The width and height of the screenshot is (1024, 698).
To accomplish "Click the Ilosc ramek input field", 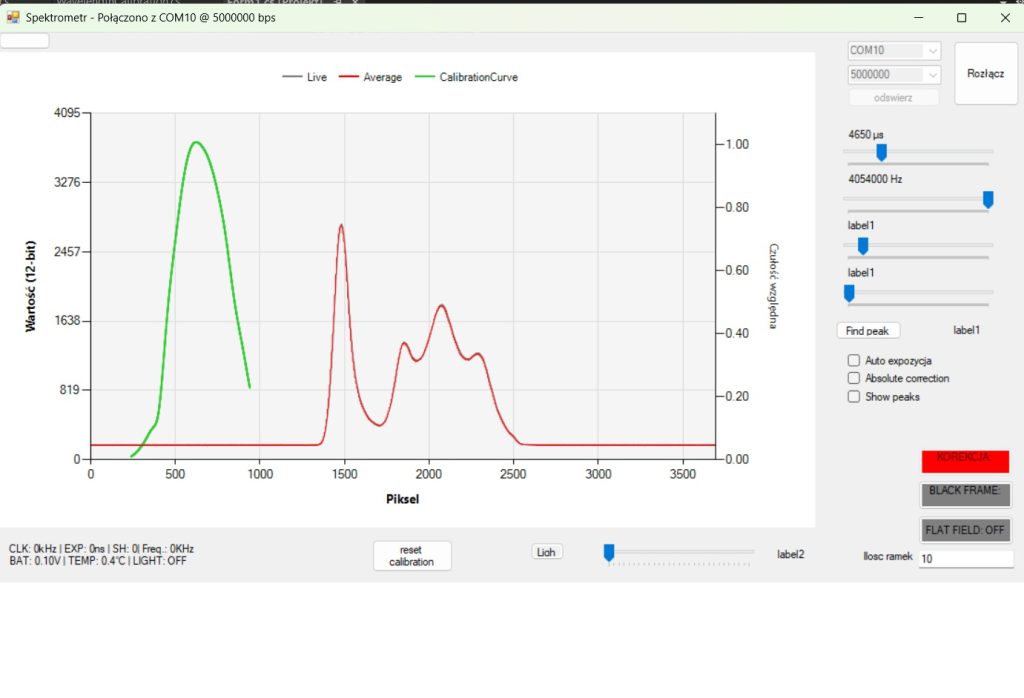I will [x=965, y=559].
